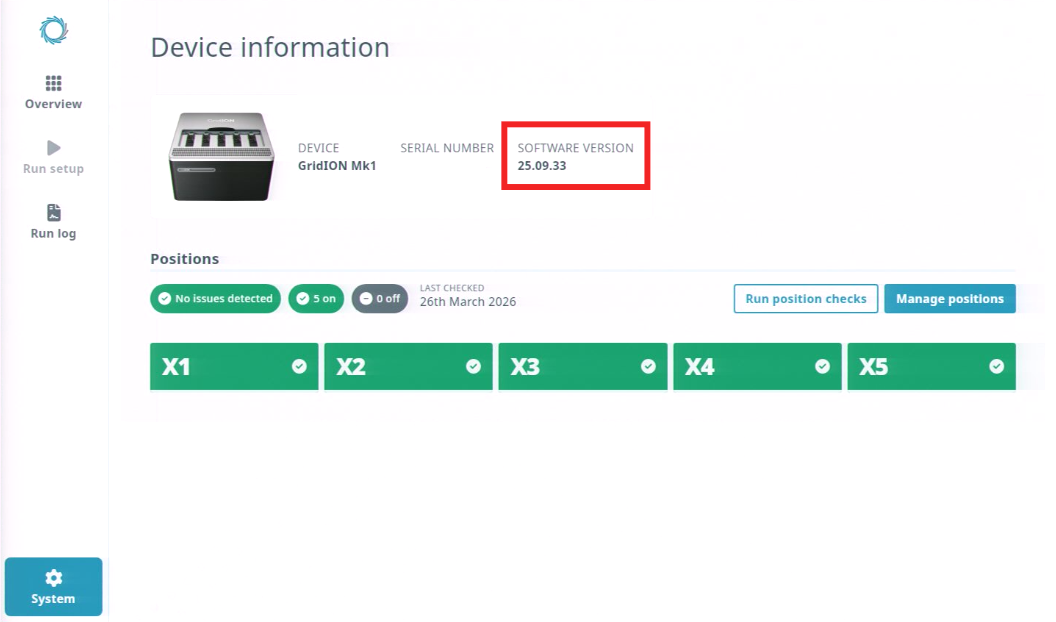Image resolution: width=1056 pixels, height=622 pixels.
Task: Click the X3 tile checkmark icon
Action: click(x=648, y=366)
